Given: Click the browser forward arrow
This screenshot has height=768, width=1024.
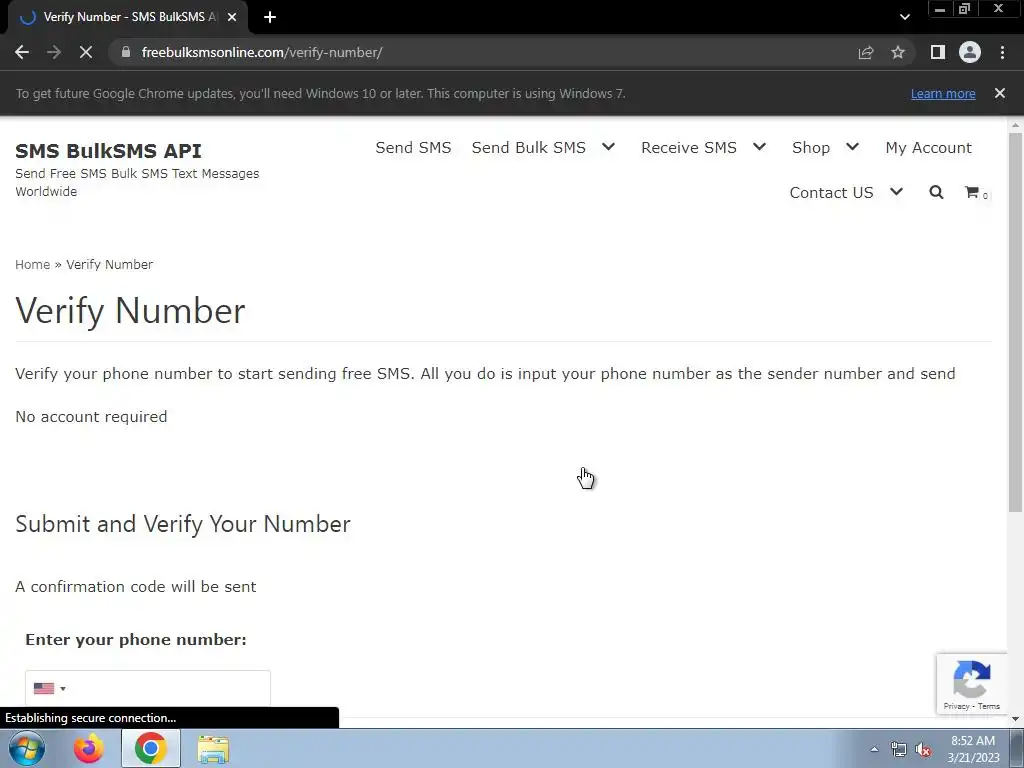Looking at the screenshot, I should click(54, 52).
